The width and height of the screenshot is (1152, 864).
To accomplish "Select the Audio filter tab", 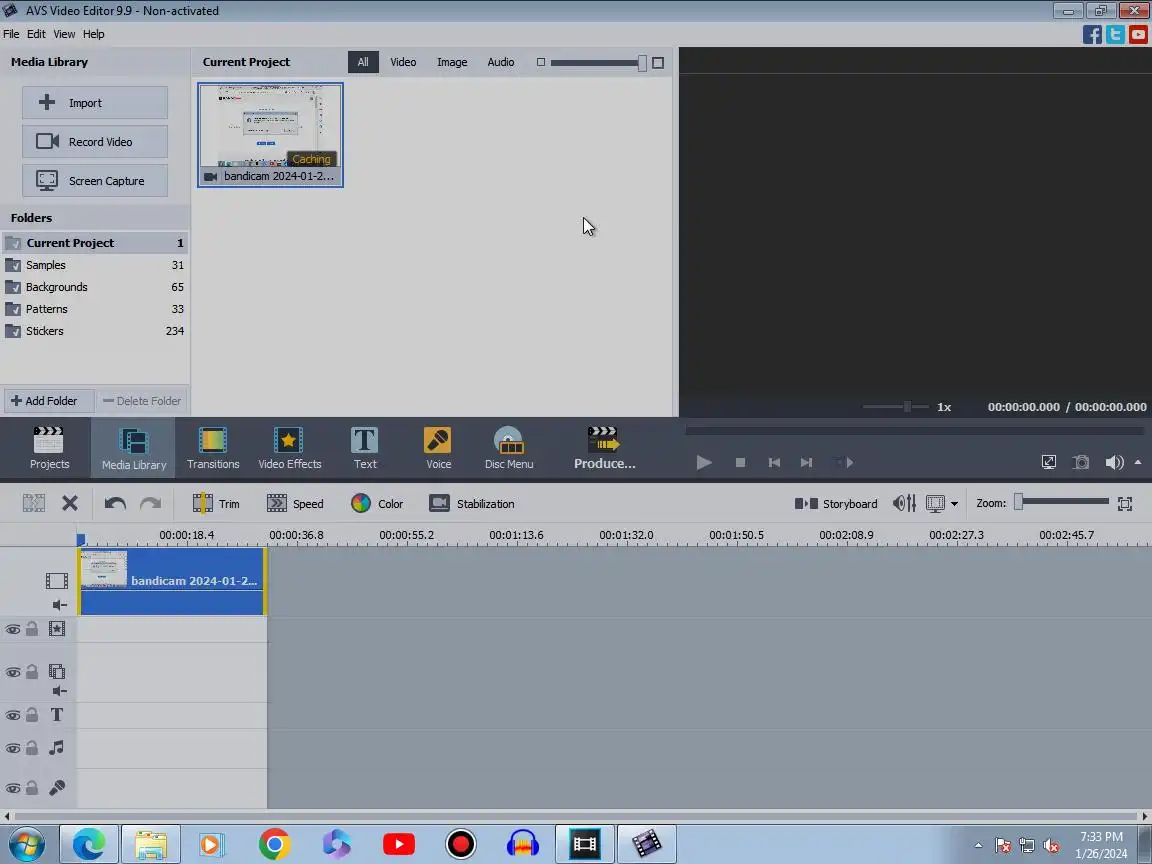I will click(x=500, y=62).
